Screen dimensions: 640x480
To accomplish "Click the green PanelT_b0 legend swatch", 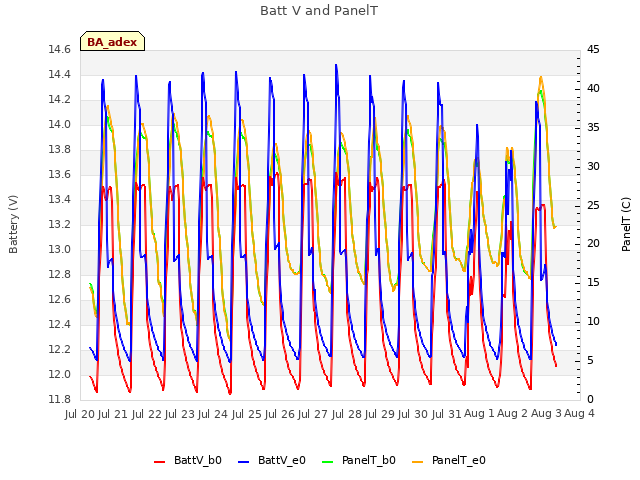I will pyautogui.click(x=328, y=462).
